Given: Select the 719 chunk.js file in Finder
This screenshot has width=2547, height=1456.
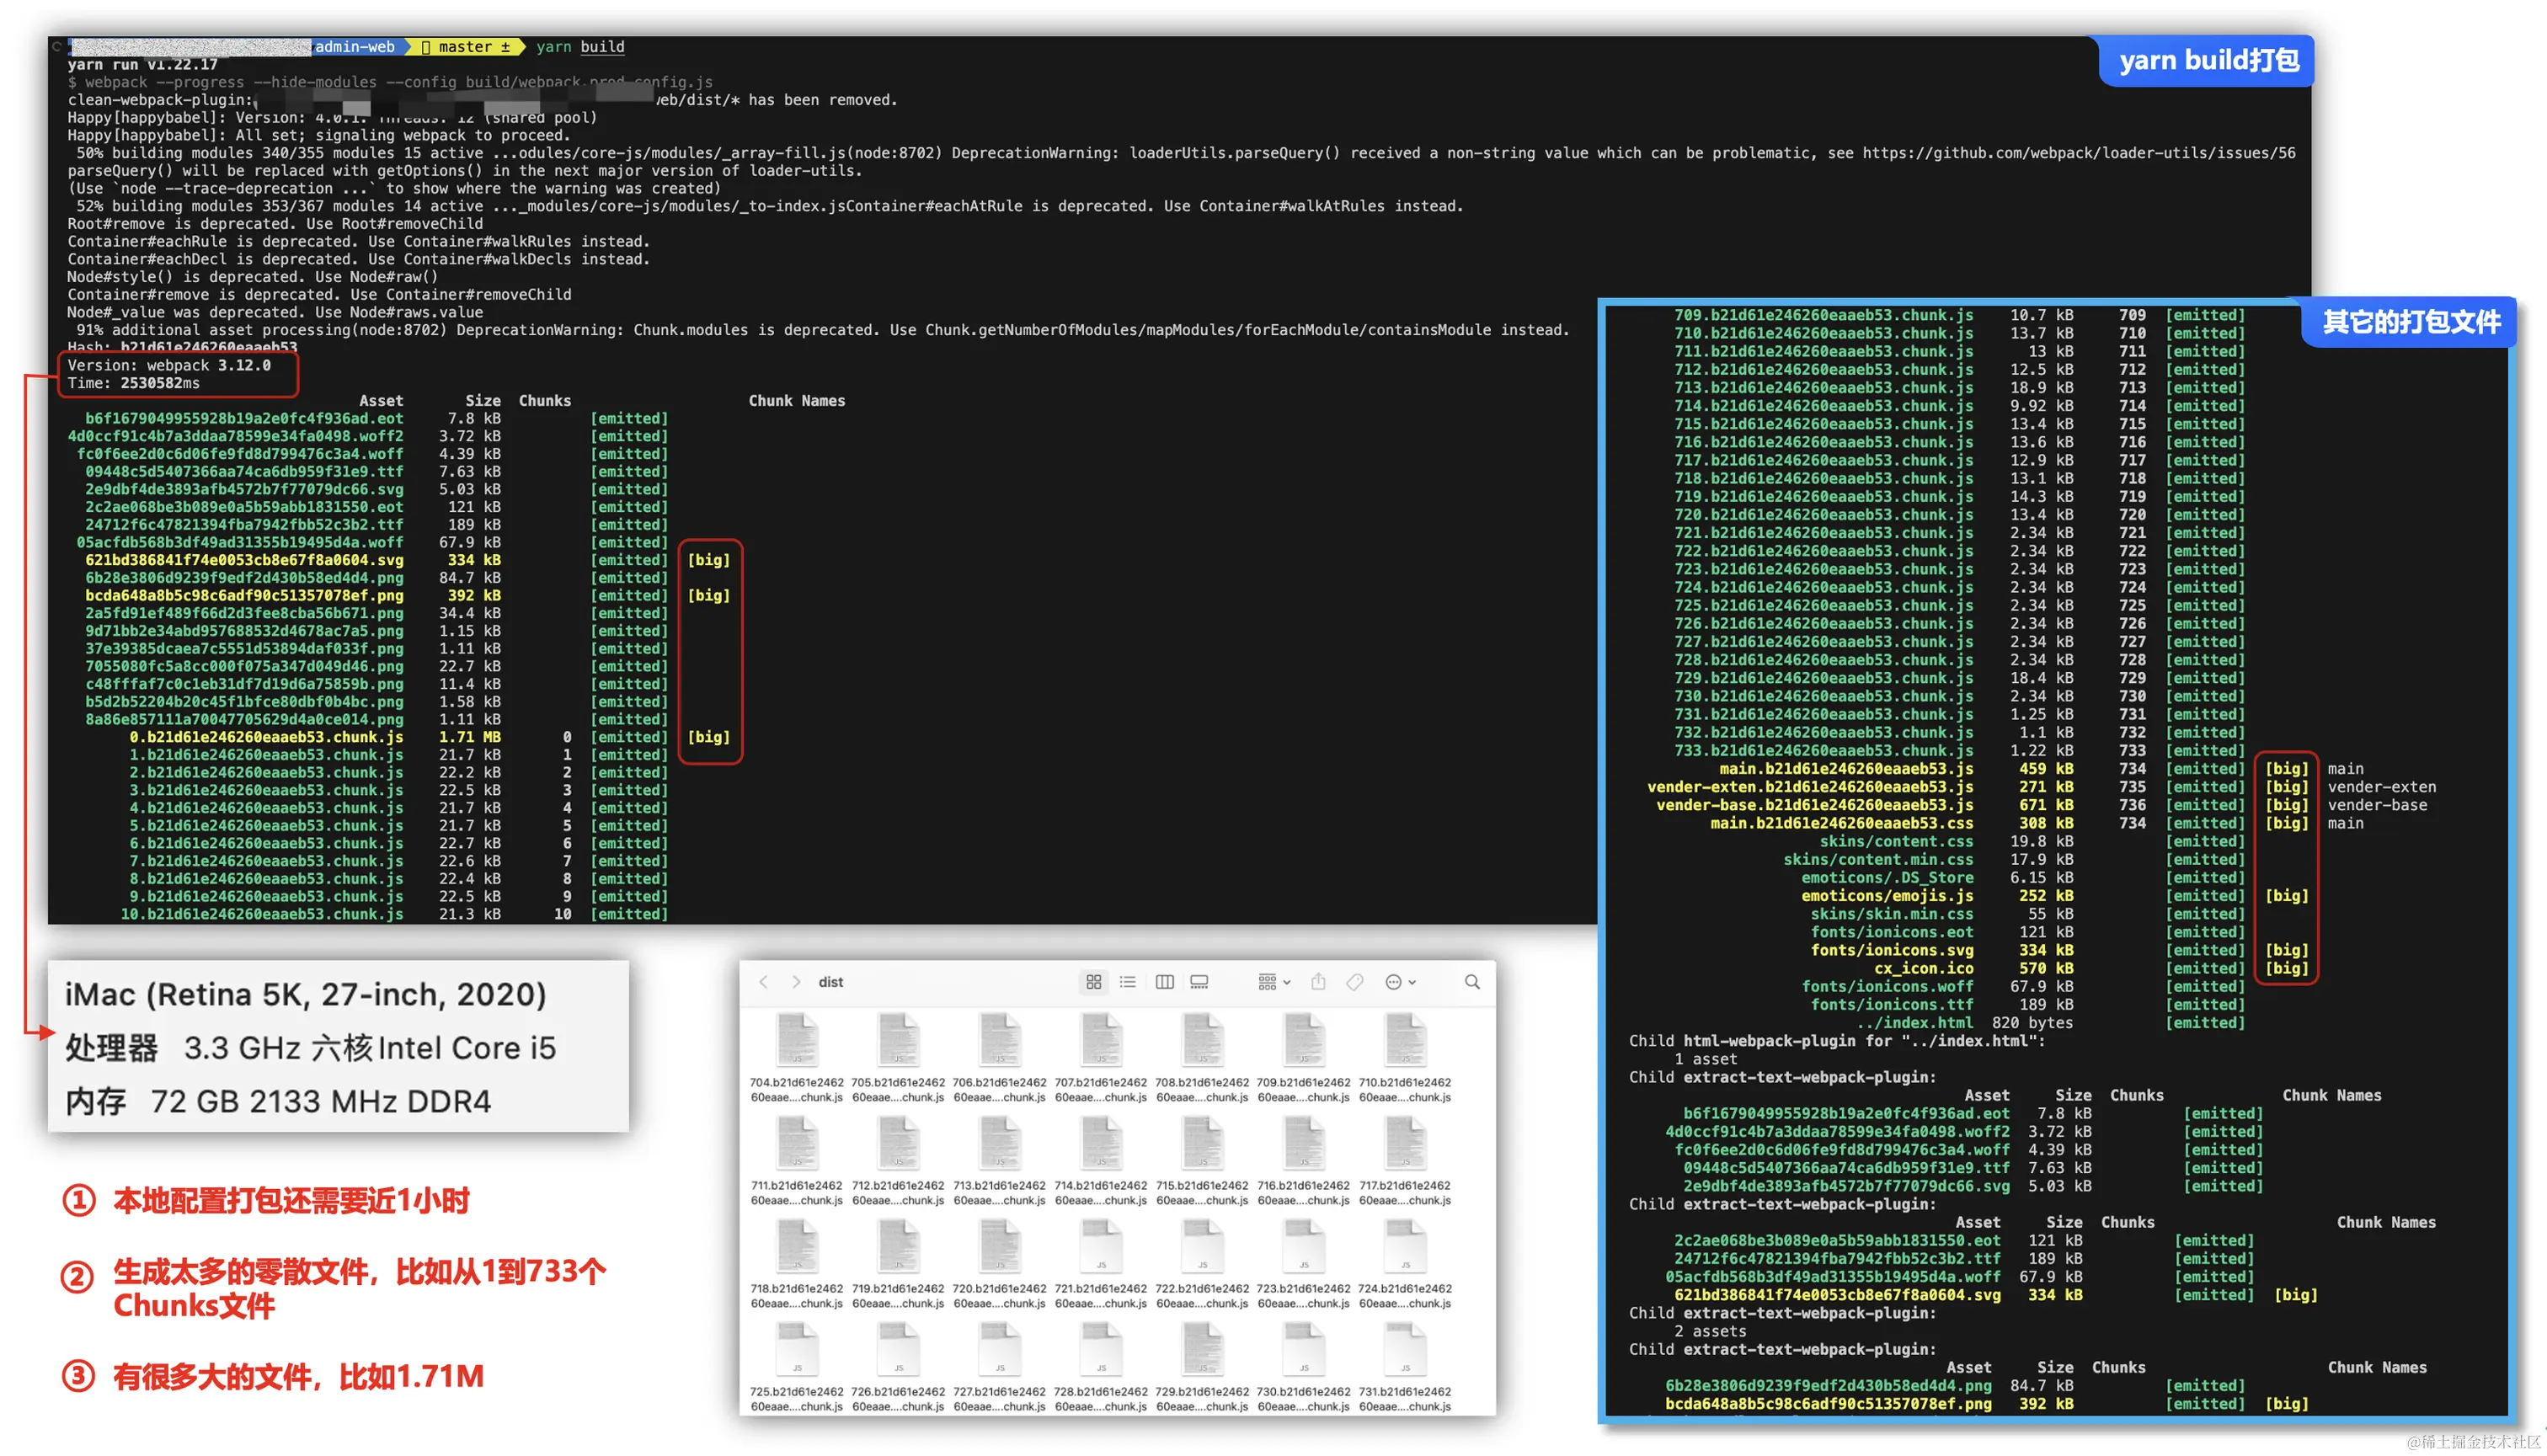Looking at the screenshot, I should point(898,1246).
